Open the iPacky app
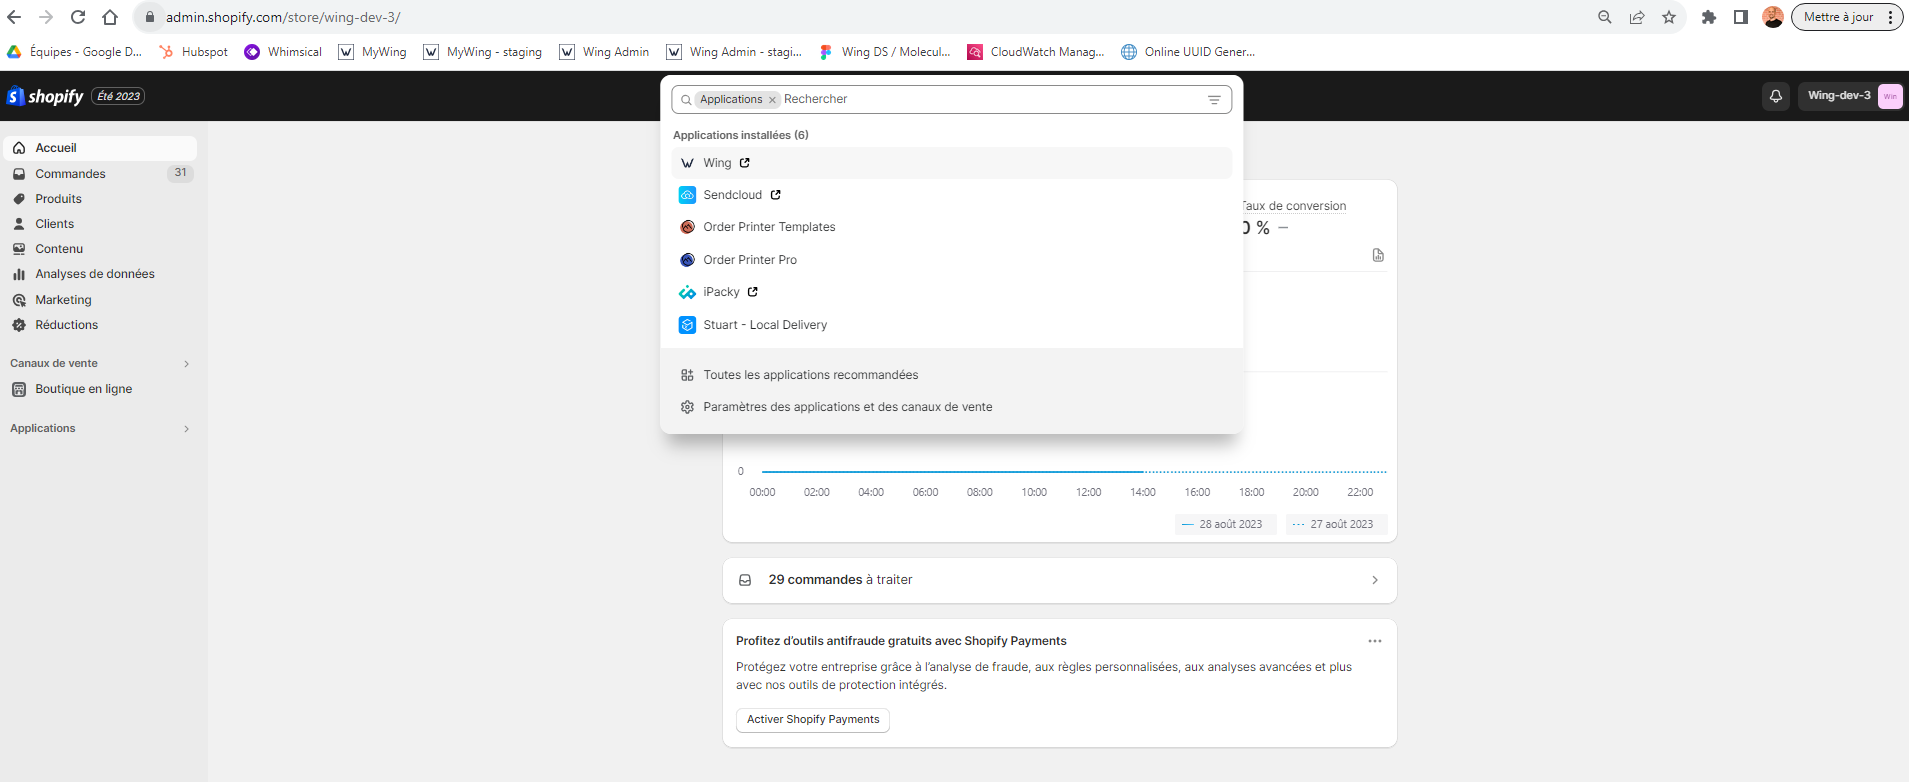 point(951,292)
